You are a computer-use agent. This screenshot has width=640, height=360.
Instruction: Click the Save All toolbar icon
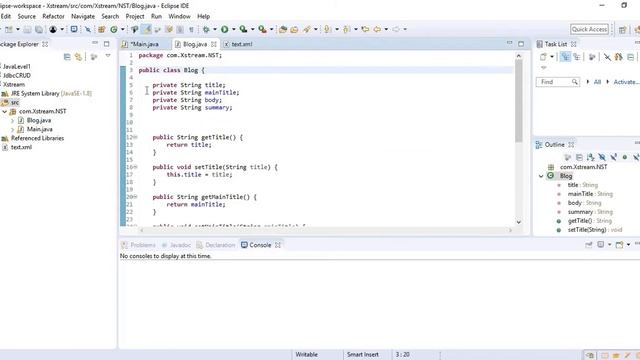(39, 29)
